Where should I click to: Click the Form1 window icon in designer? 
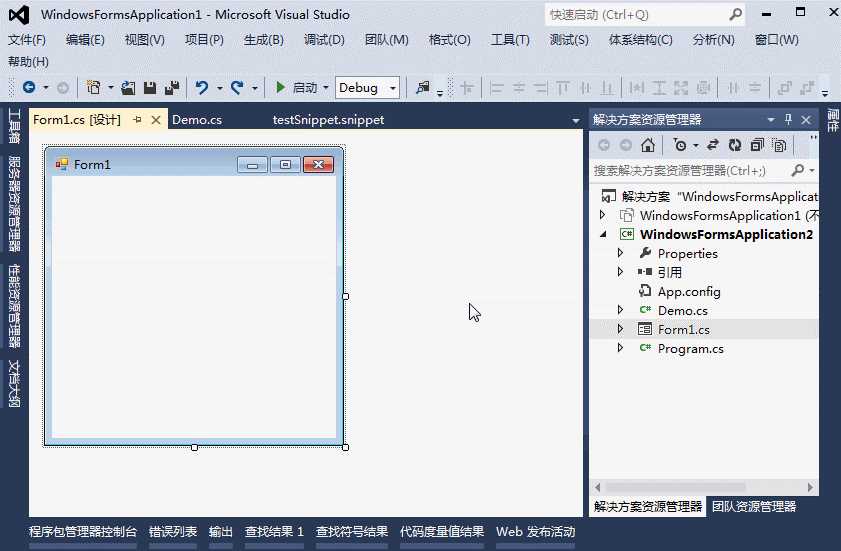tap(62, 164)
